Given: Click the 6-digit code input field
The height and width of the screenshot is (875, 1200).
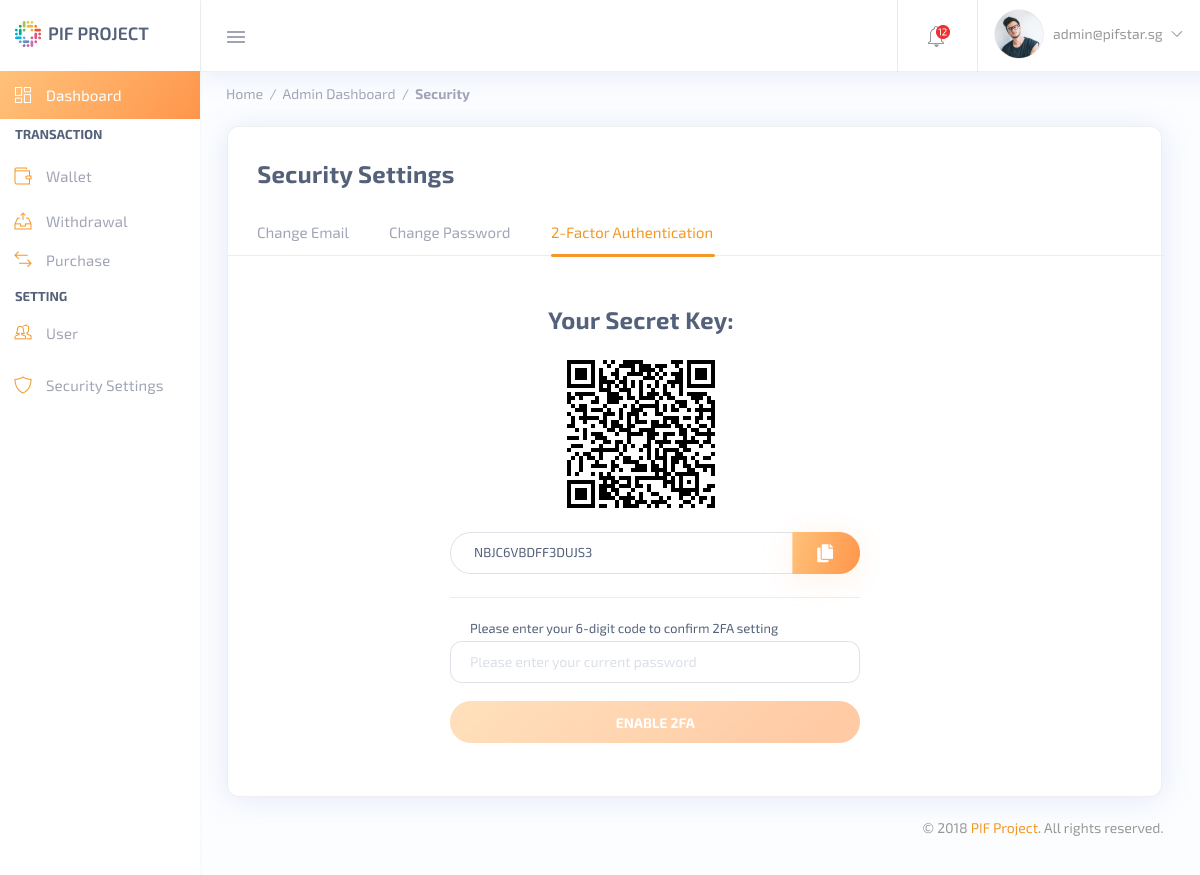Looking at the screenshot, I should click(655, 662).
